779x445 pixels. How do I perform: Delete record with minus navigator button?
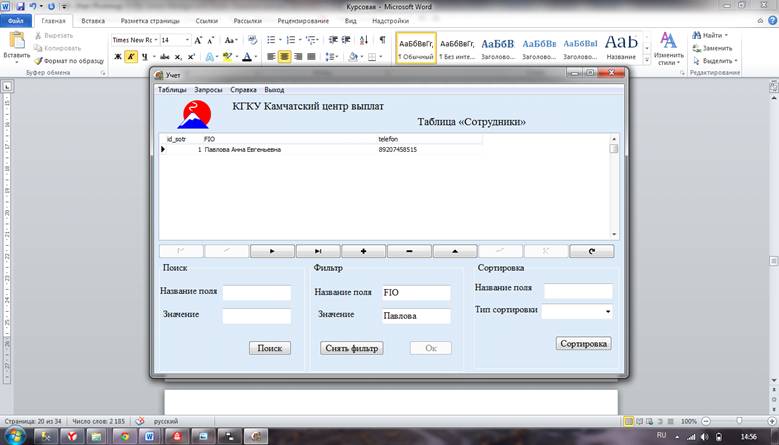[409, 252]
